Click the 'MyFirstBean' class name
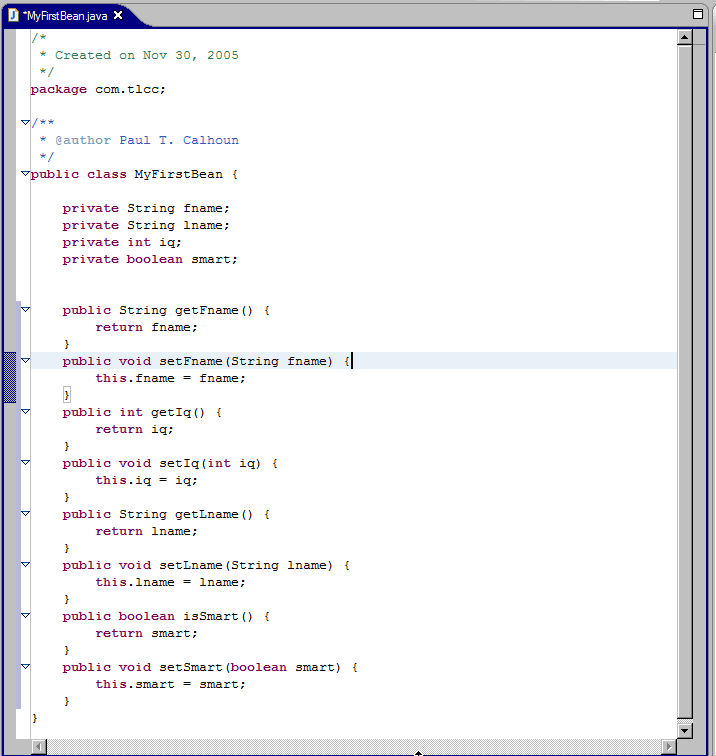This screenshot has width=716, height=756. [x=178, y=175]
